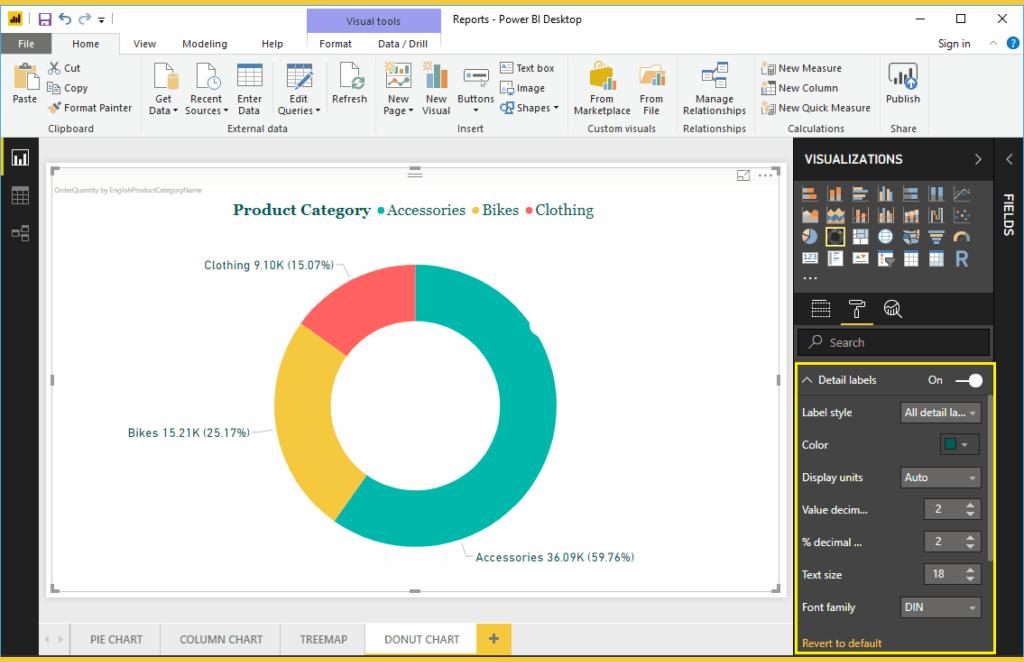The width and height of the screenshot is (1024, 662).
Task: Select the R script visual icon
Action: click(x=961, y=259)
